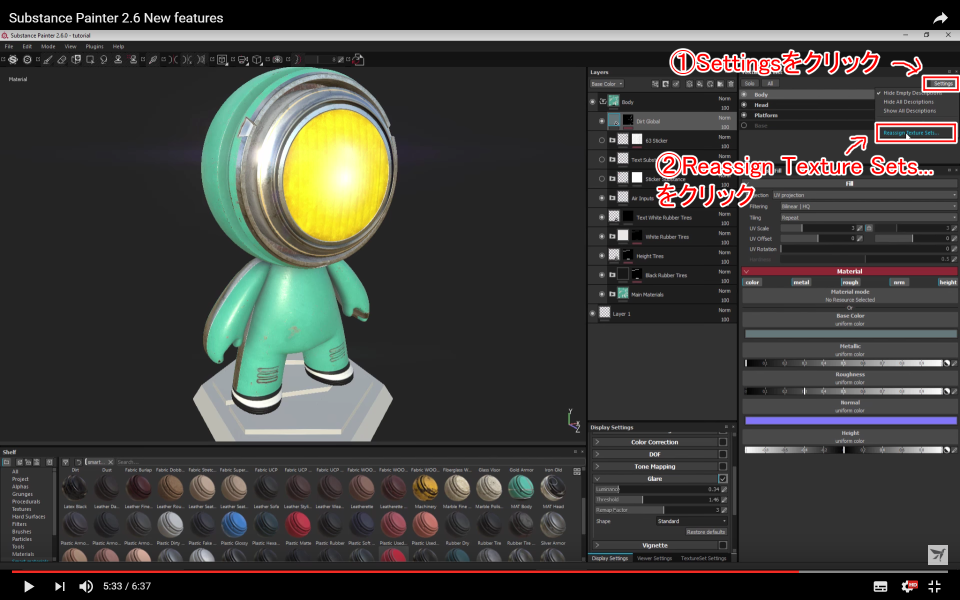Image resolution: width=960 pixels, height=600 pixels.
Task: Click the Solo button
Action: pos(749,83)
